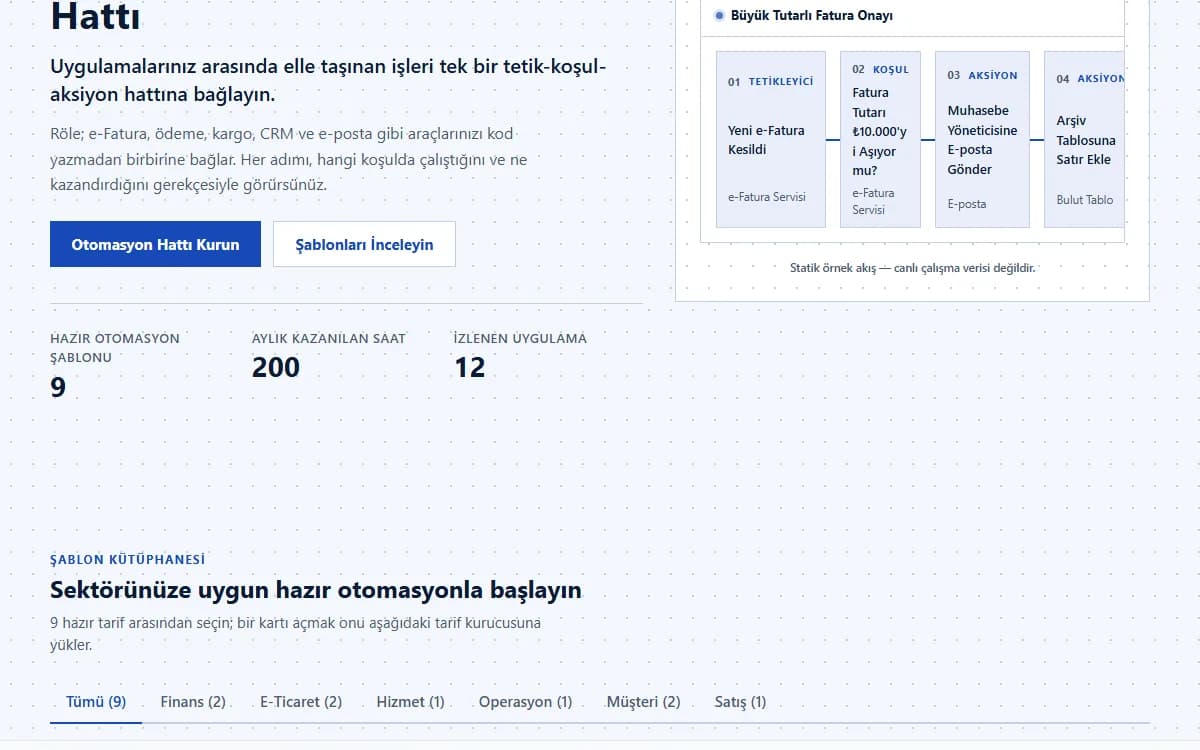The image size is (1200, 750).
Task: Click the Fatura Tutarı ₺10.000'yi Aşıyor mu condition card
Action: pyautogui.click(x=880, y=139)
